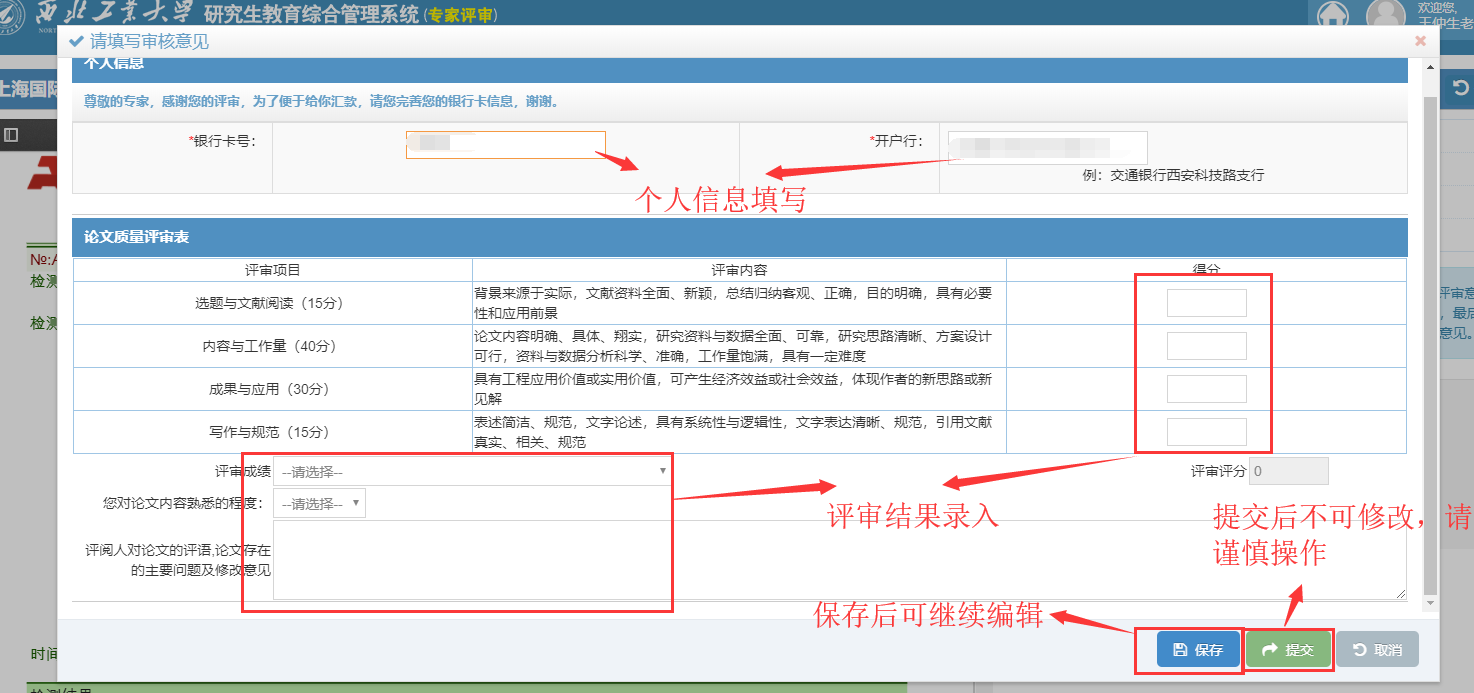Expand the 您对论文内容熟悉的程度 dropdown
Image resolution: width=1474 pixels, height=693 pixels.
(x=319, y=503)
